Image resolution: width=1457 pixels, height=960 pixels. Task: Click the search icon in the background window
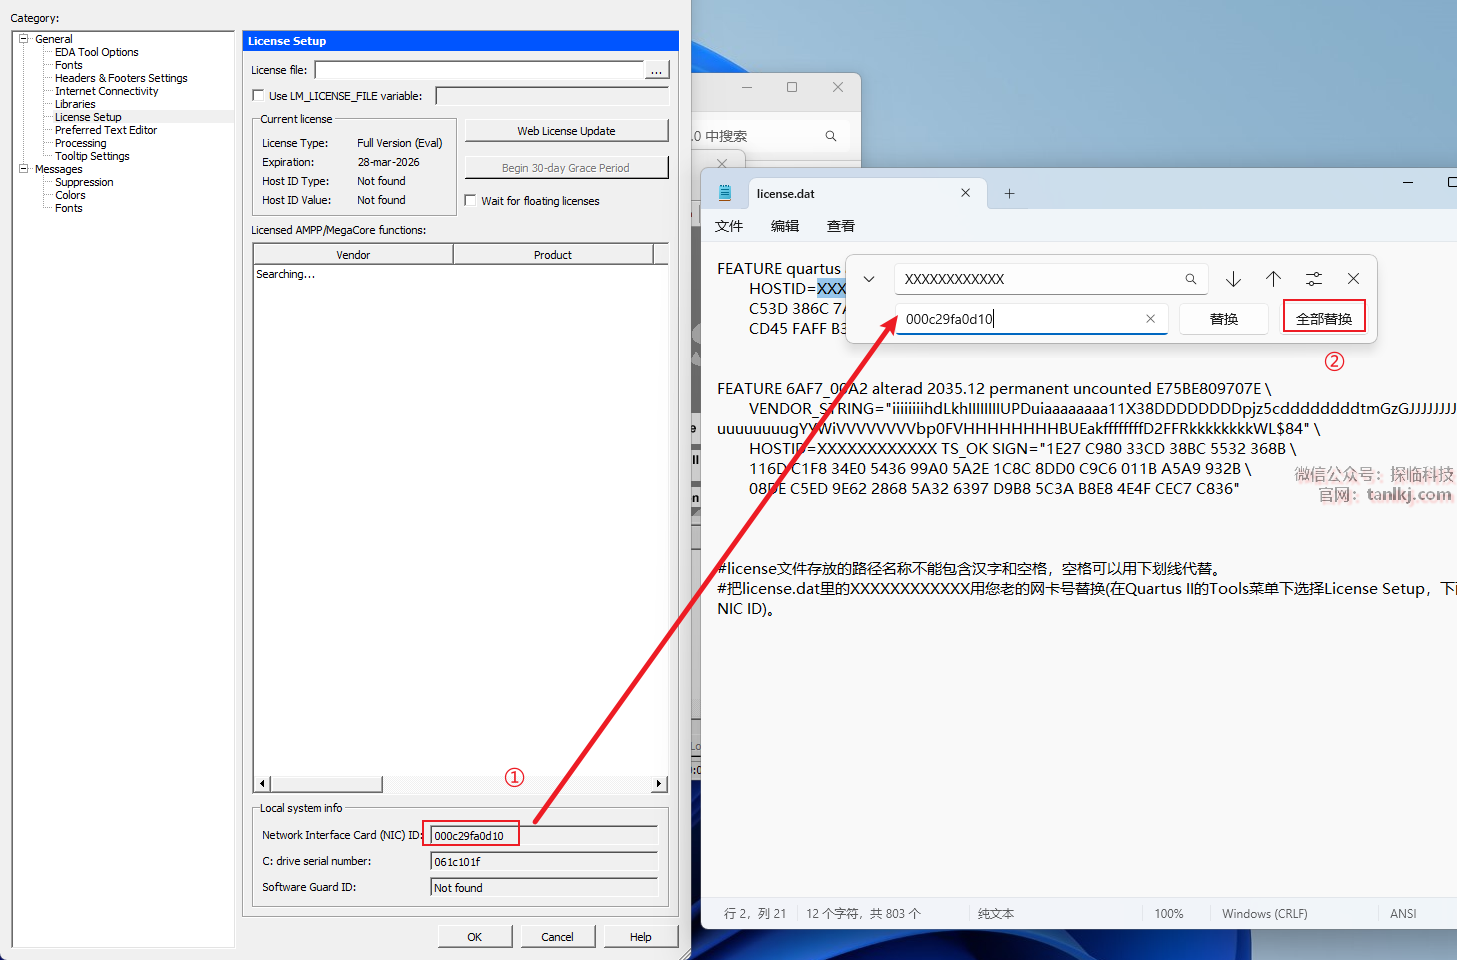tap(830, 136)
